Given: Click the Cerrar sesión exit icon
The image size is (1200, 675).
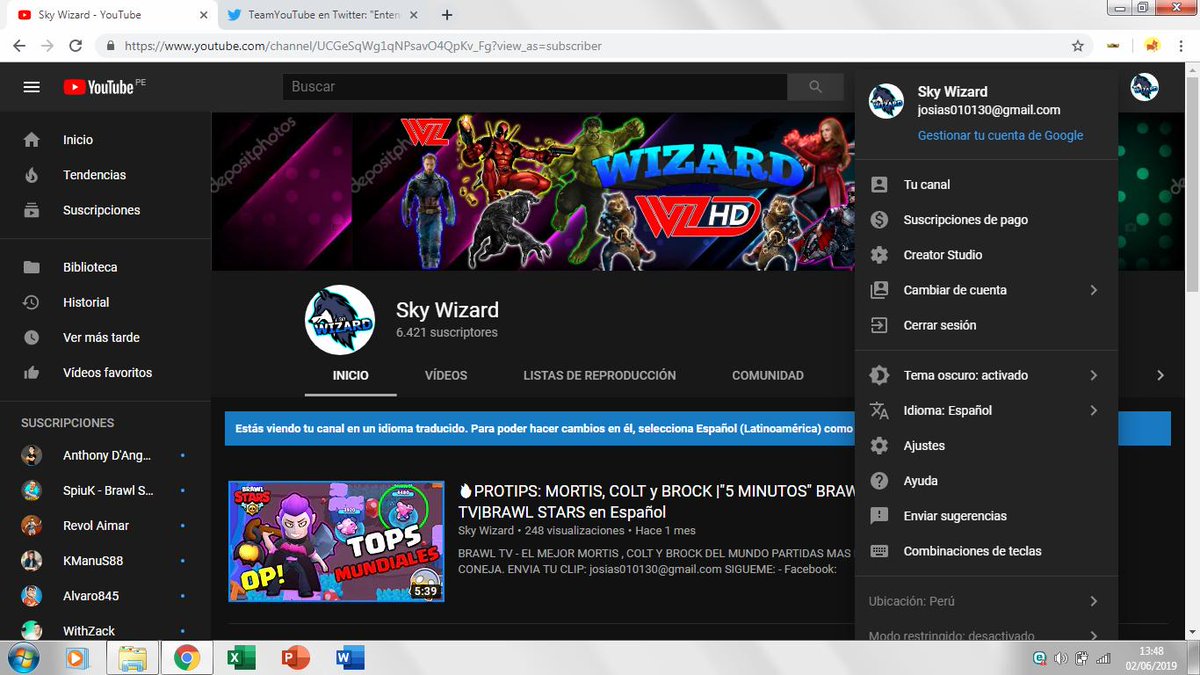Looking at the screenshot, I should pos(879,325).
